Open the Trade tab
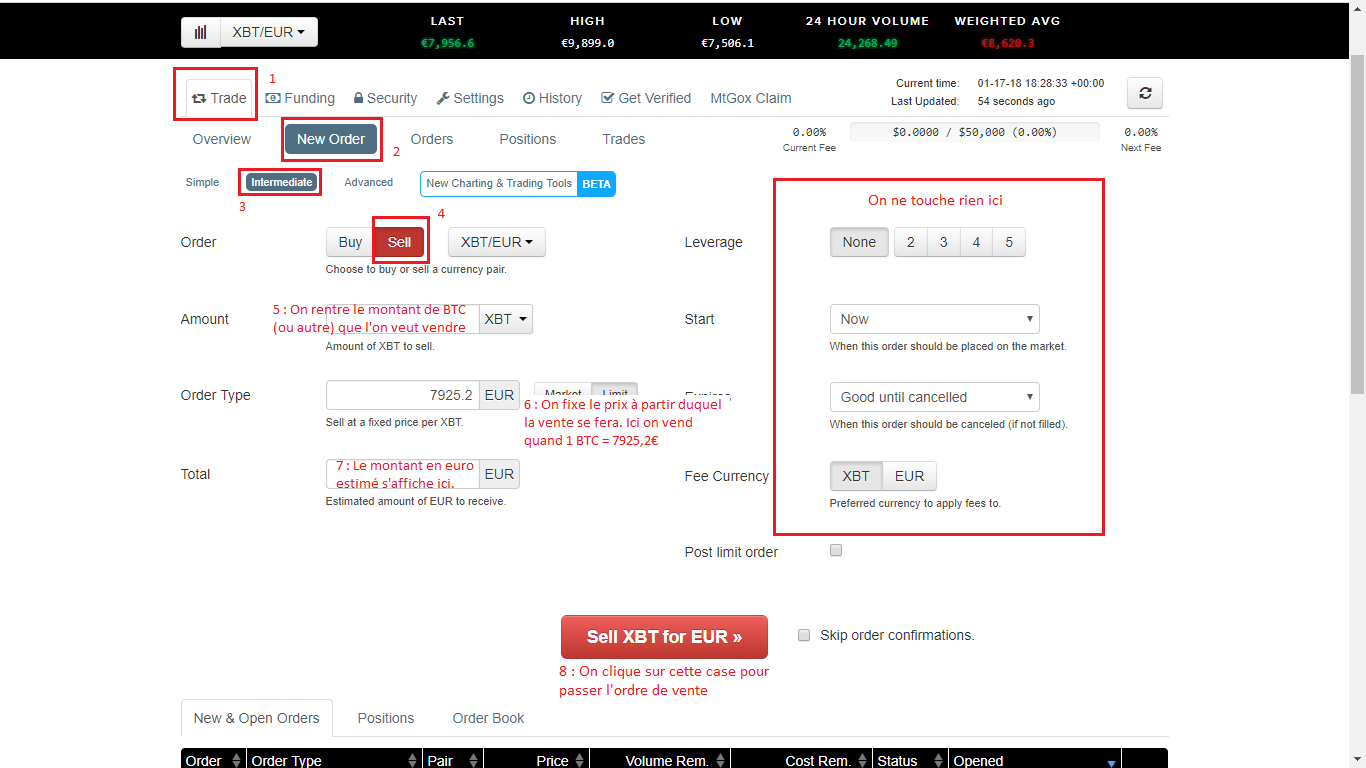The image size is (1366, 768). [x=219, y=98]
